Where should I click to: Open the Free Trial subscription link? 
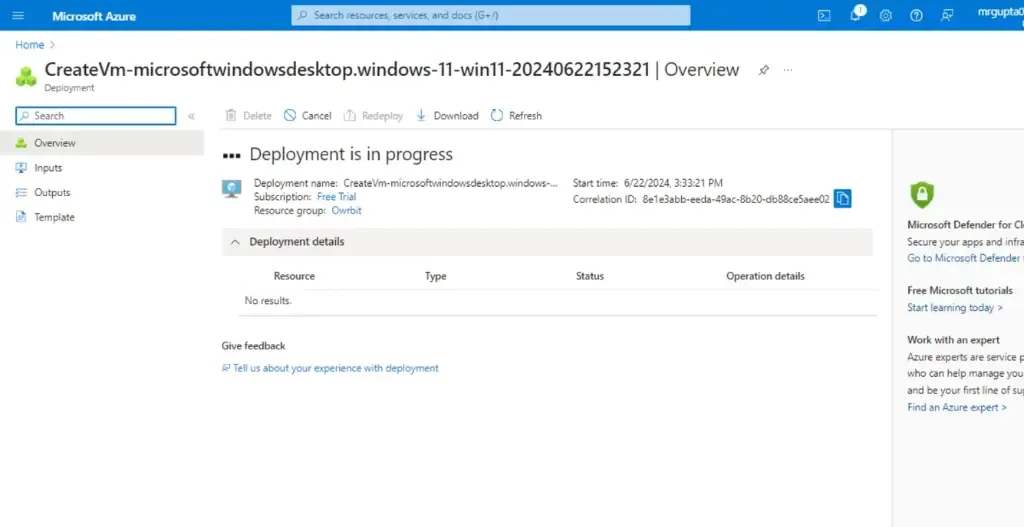pos(336,197)
